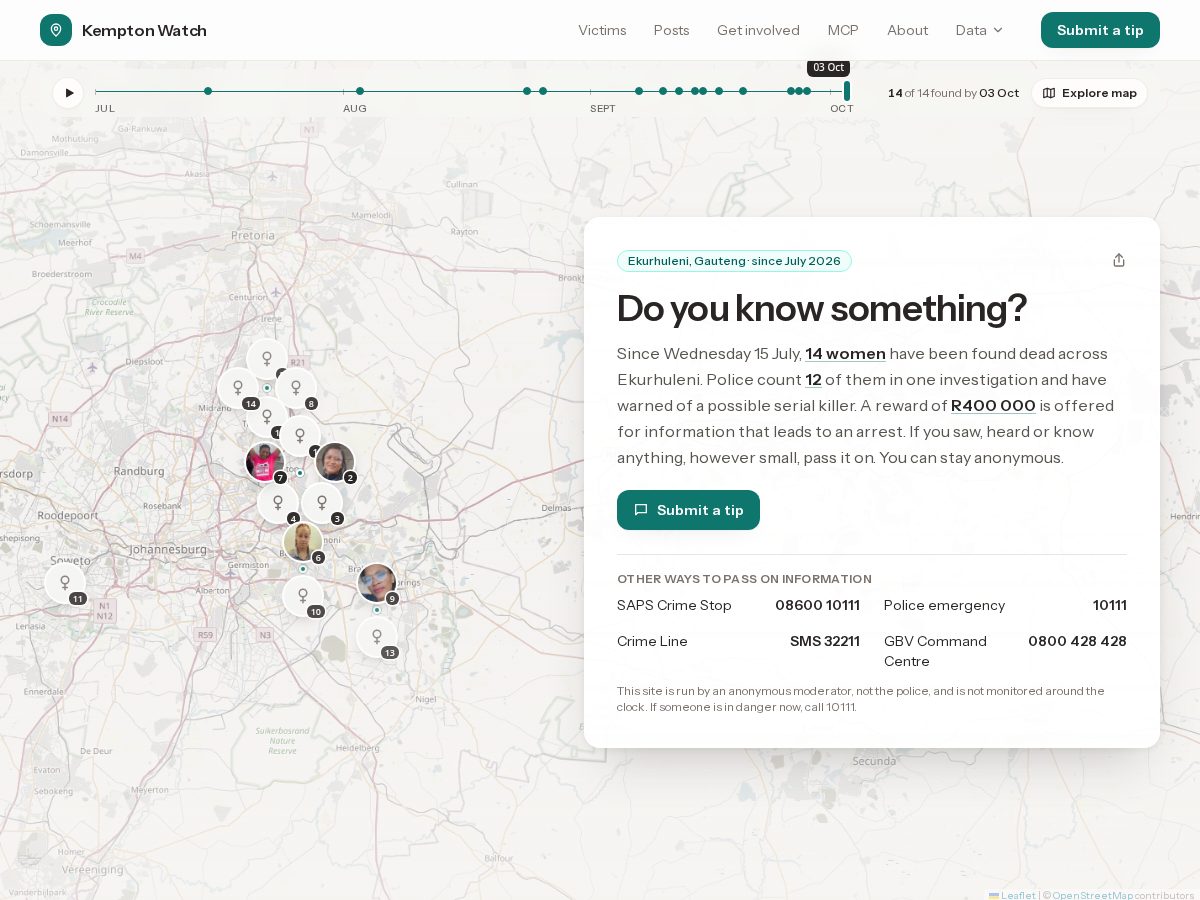
Task: Open the About page
Action: pyautogui.click(x=907, y=30)
